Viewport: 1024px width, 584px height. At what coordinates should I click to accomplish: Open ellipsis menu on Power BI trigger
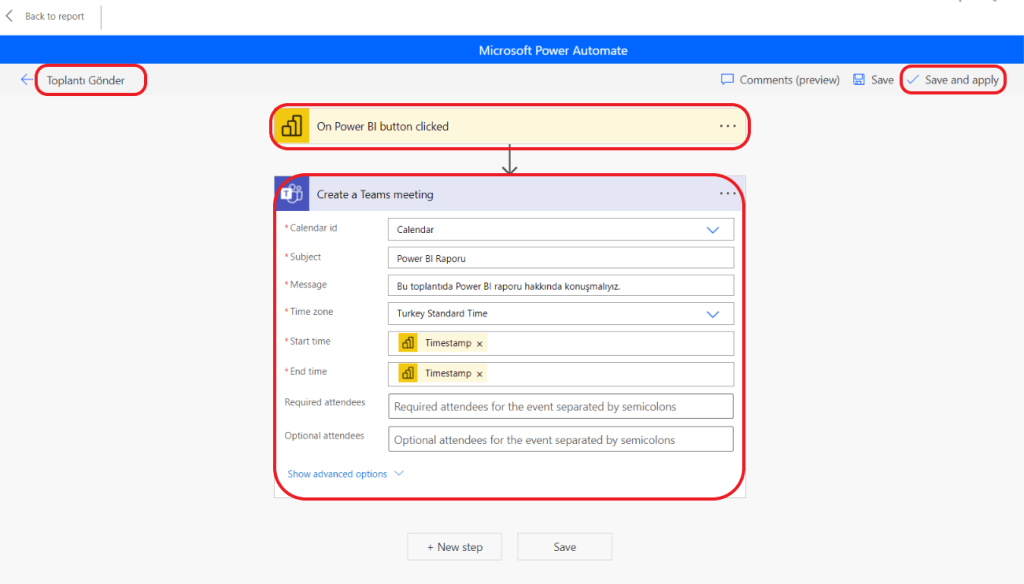point(727,127)
